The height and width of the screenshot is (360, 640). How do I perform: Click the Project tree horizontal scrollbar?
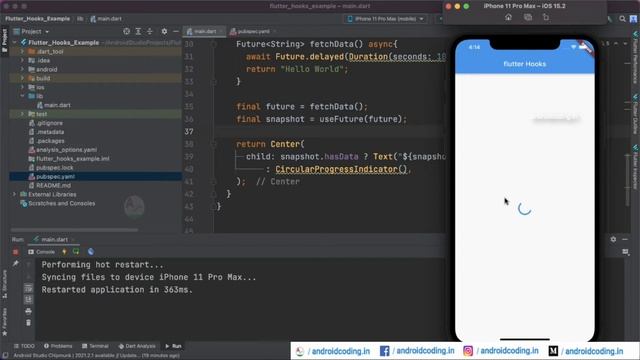coord(74,230)
